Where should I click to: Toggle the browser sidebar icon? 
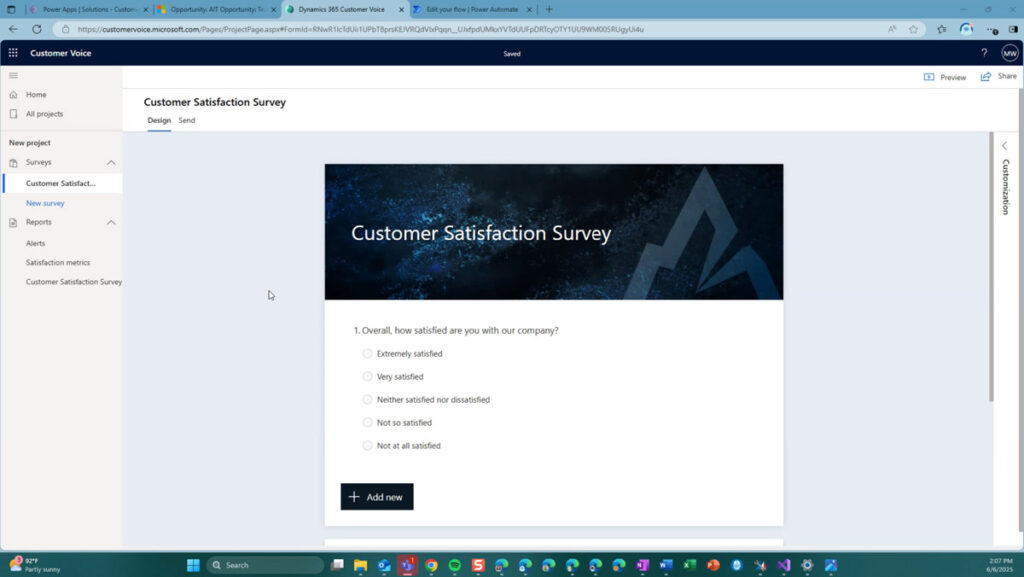click(x=1013, y=29)
